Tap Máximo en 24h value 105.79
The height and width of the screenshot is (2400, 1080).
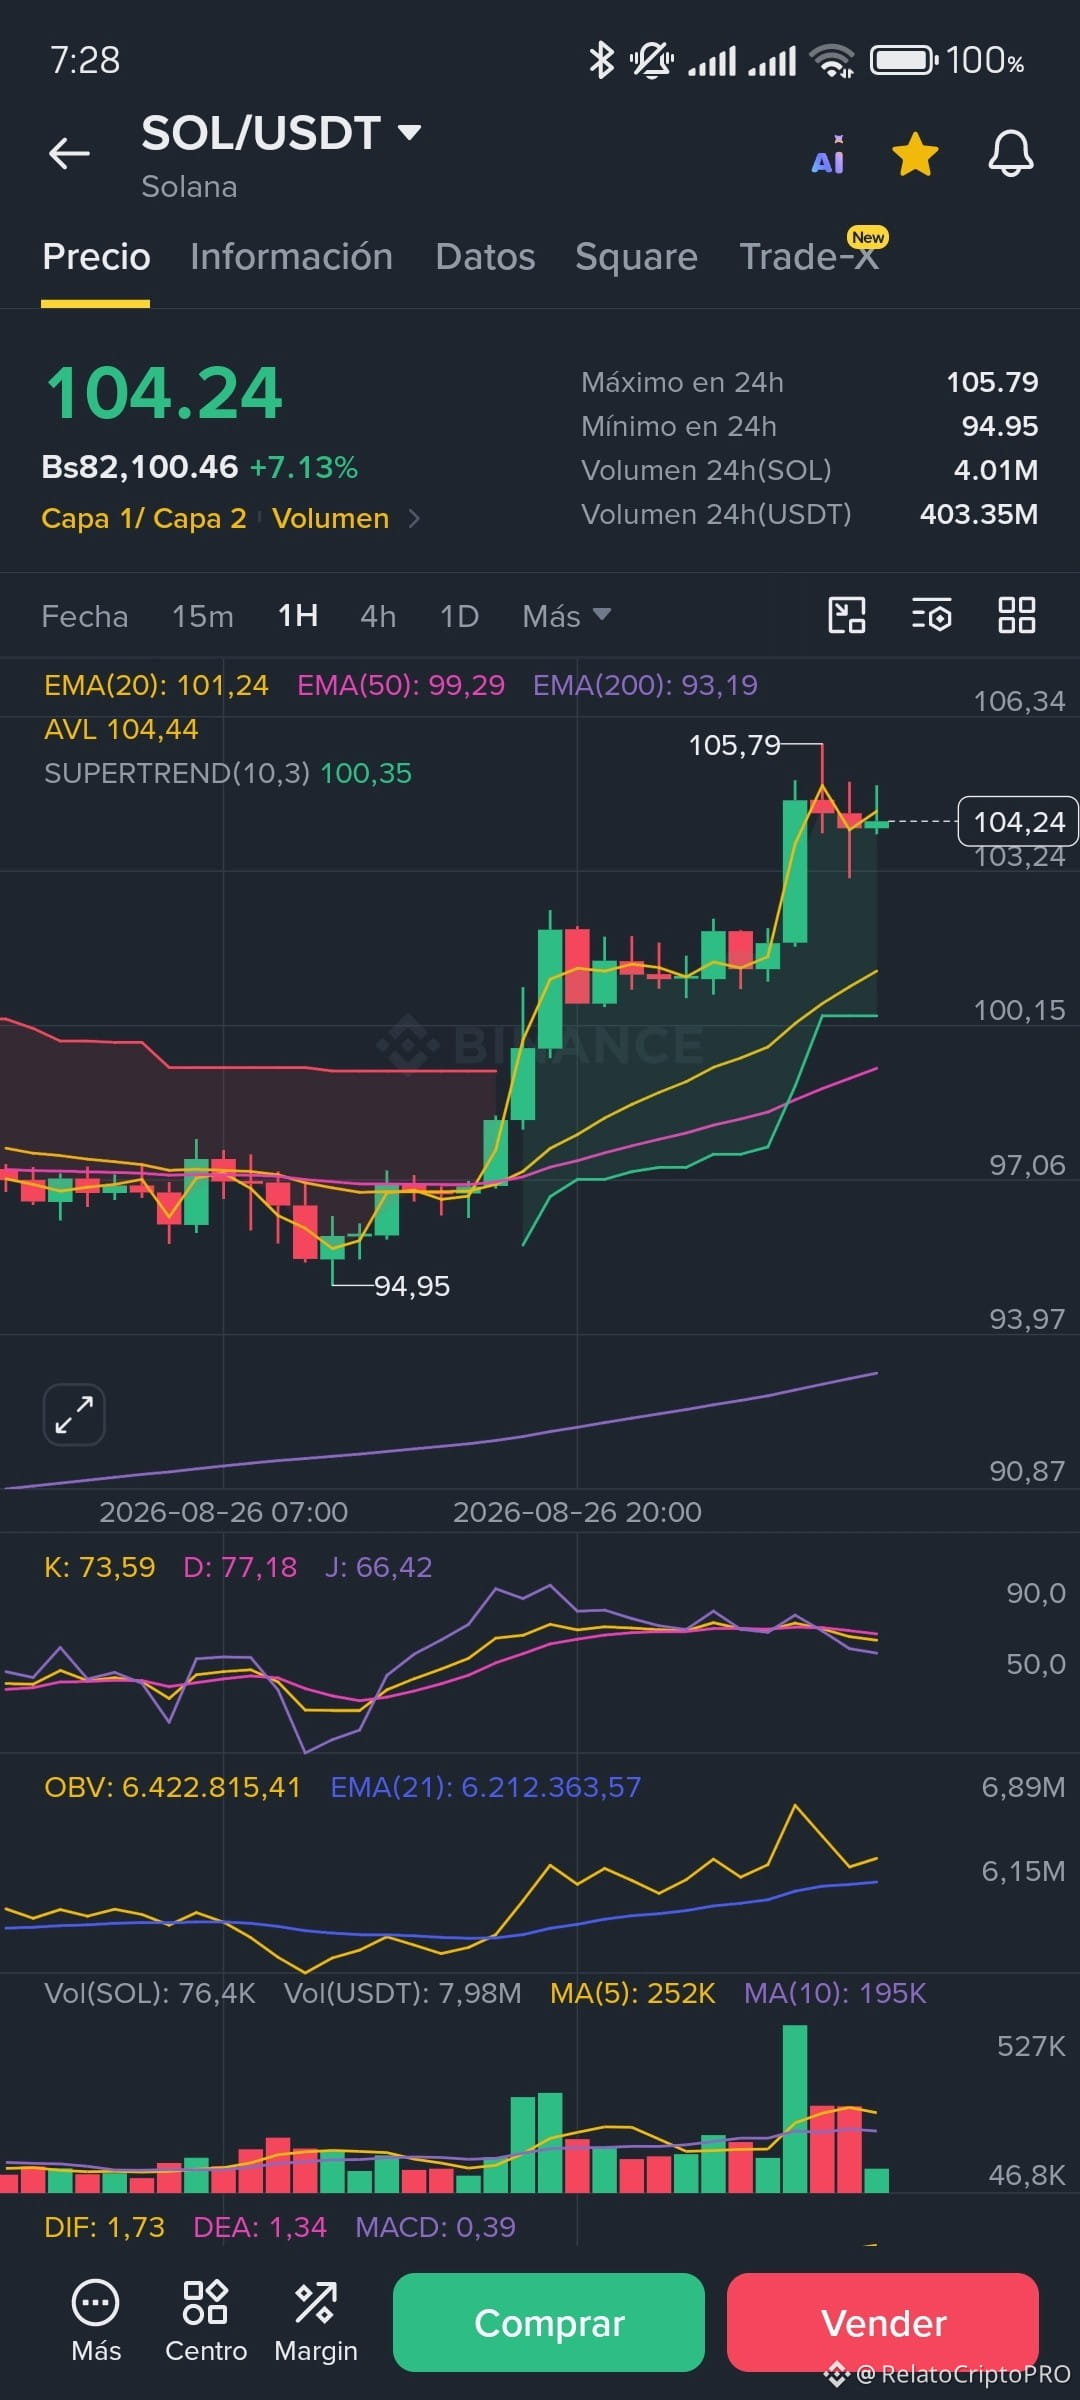coord(992,382)
